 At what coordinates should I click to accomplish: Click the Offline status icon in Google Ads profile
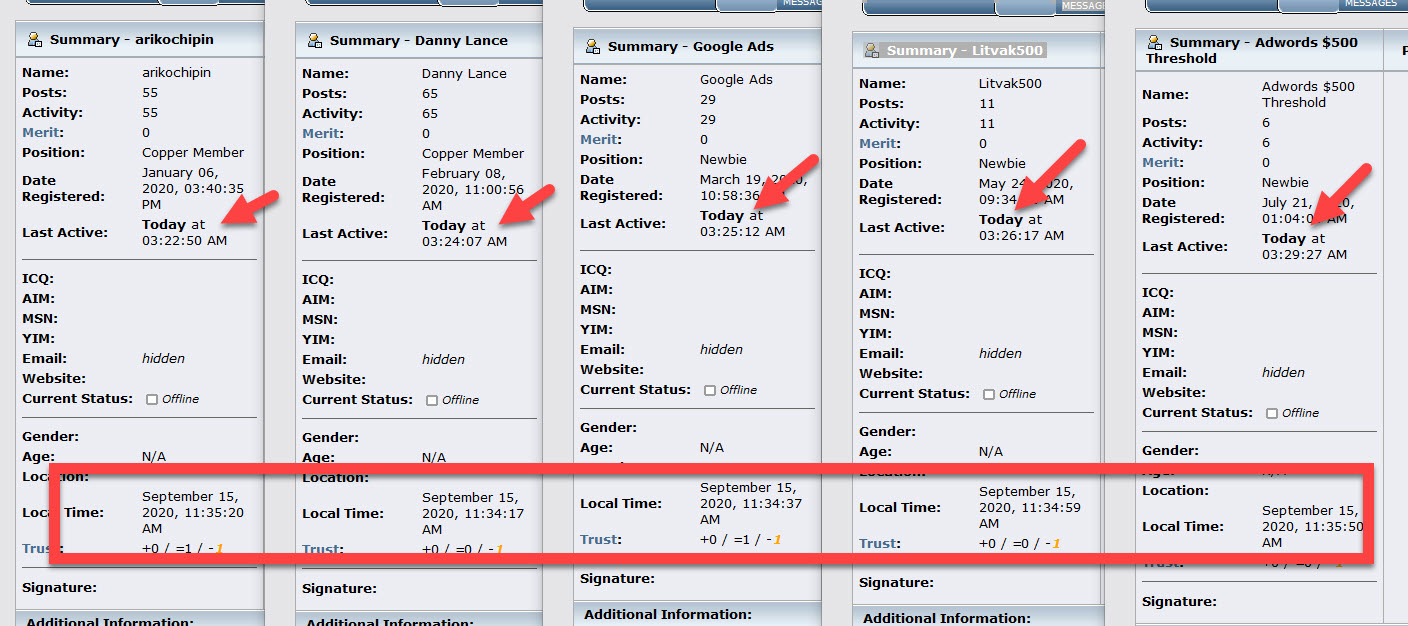click(x=710, y=390)
